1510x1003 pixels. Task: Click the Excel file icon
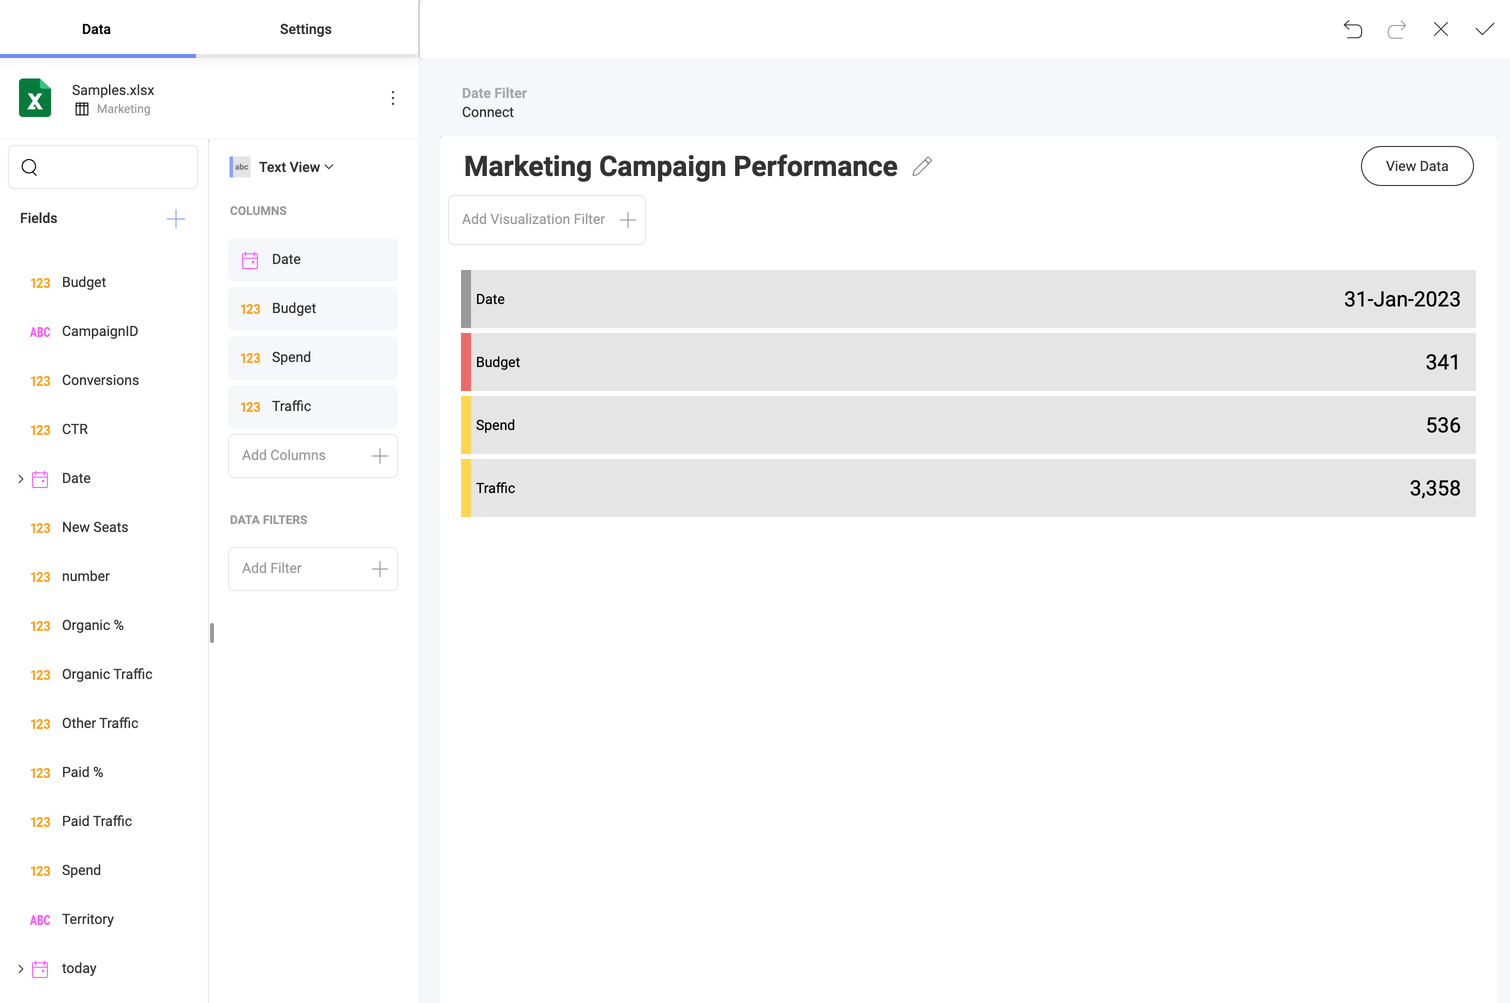[35, 98]
